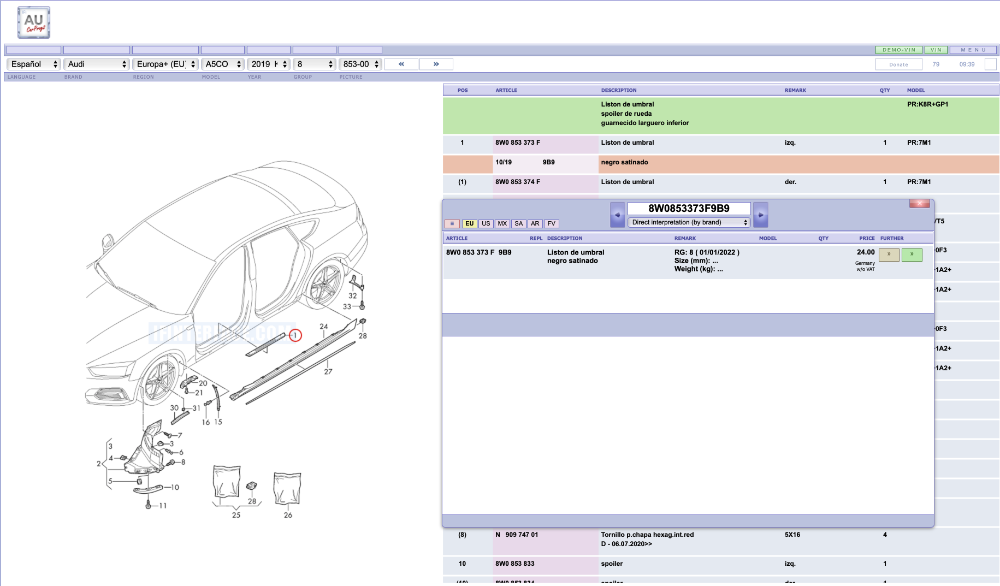Click callout number 31 in diagram

196,407
